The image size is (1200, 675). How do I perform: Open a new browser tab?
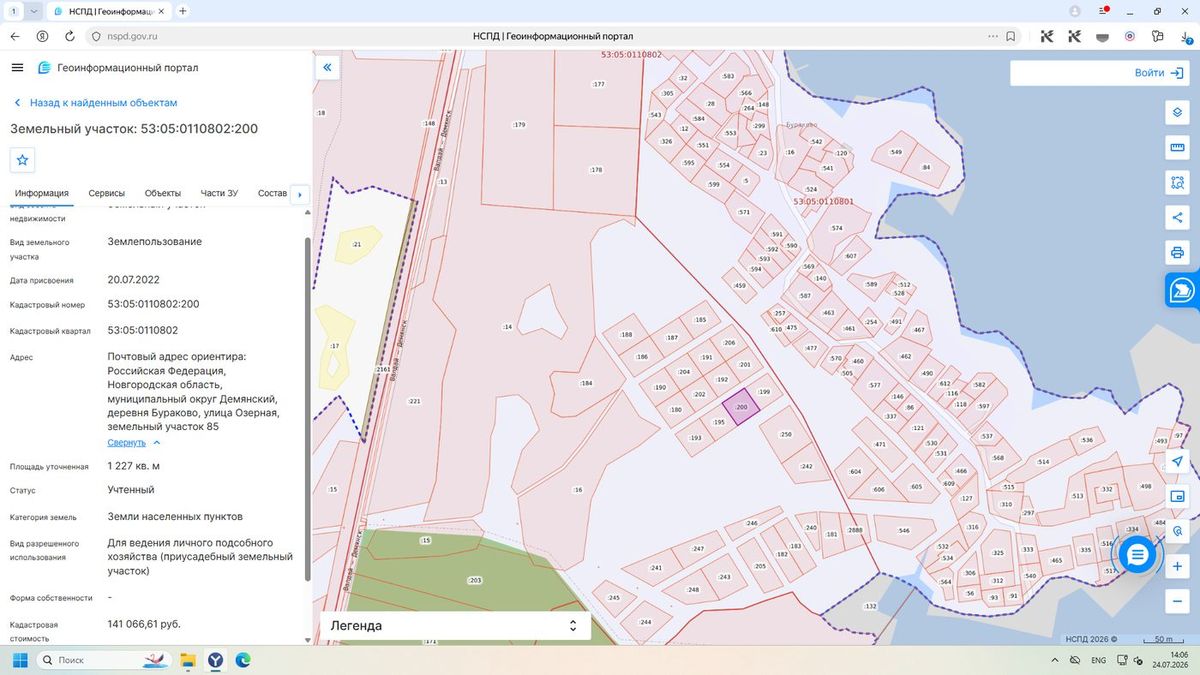[x=182, y=11]
